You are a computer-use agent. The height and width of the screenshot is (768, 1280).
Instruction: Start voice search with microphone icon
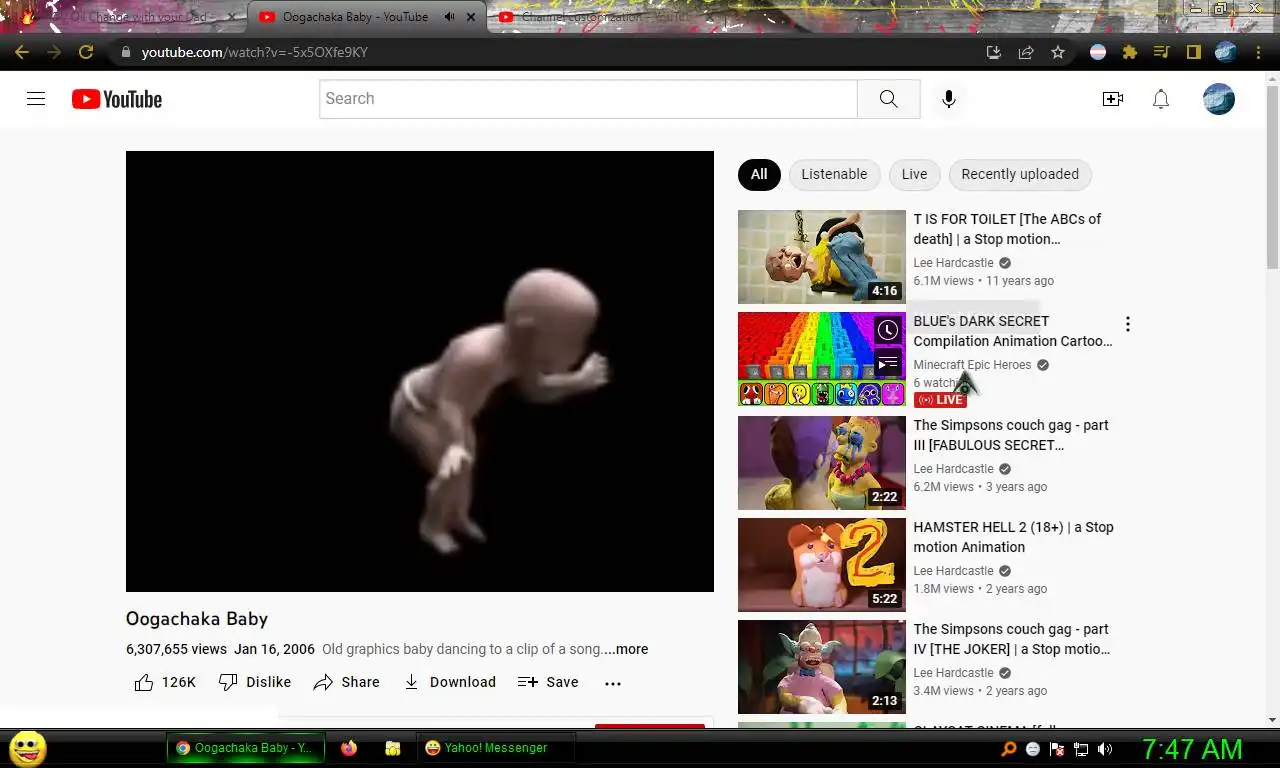(948, 99)
